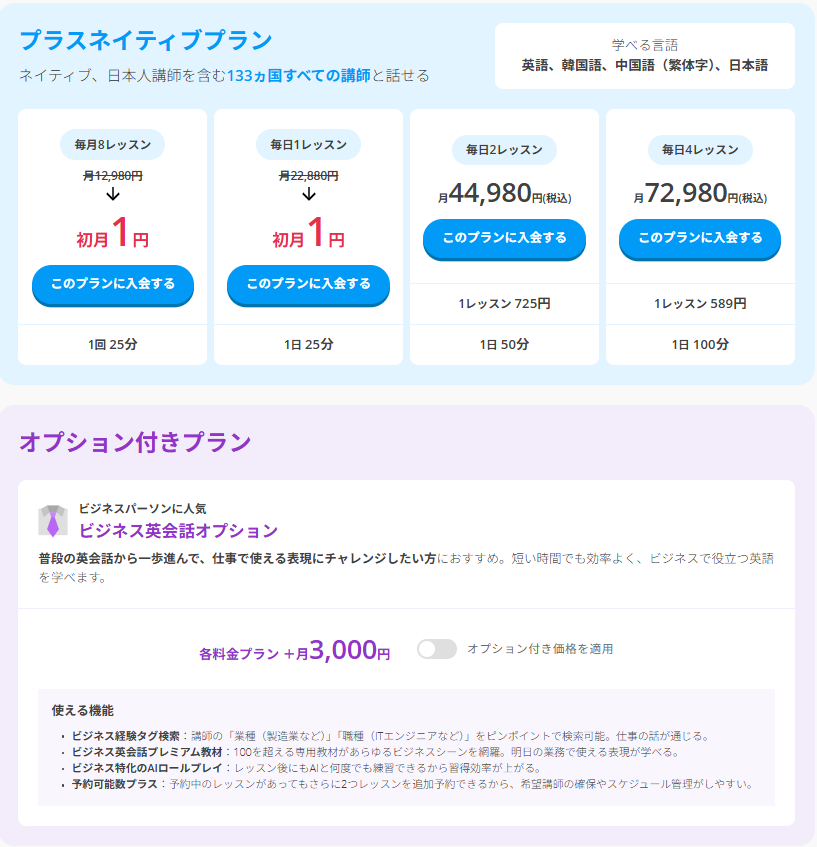Toggle the オプション付き価格を適用 switch
The height and width of the screenshot is (847, 817).
click(x=437, y=649)
